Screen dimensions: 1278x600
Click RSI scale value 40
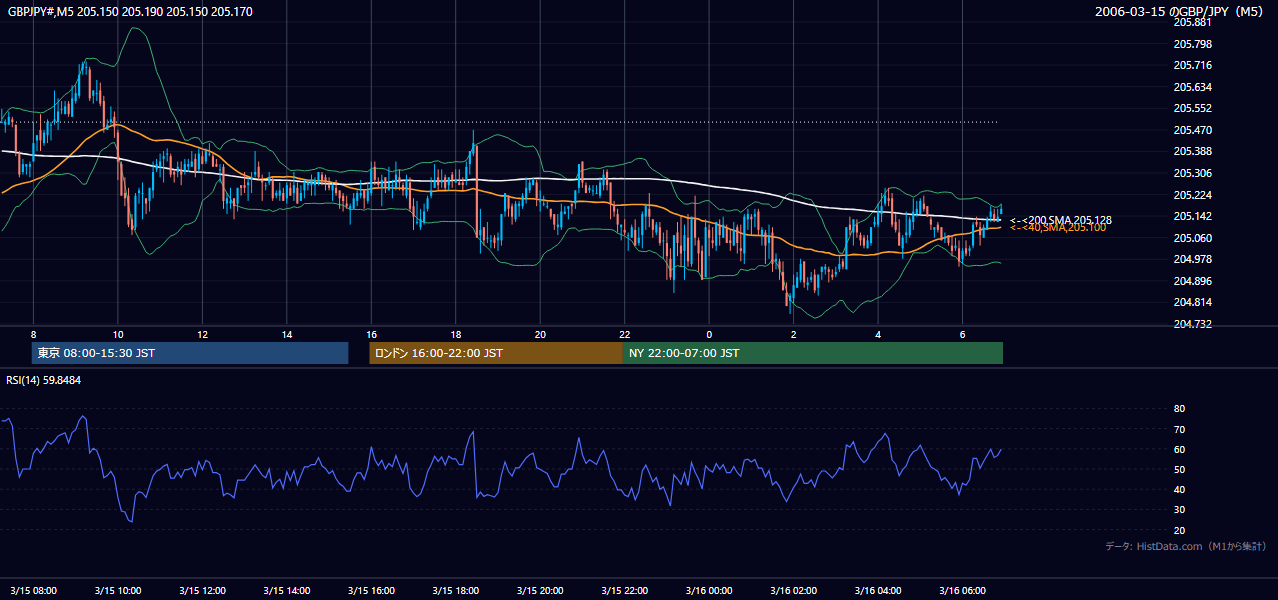point(1179,490)
